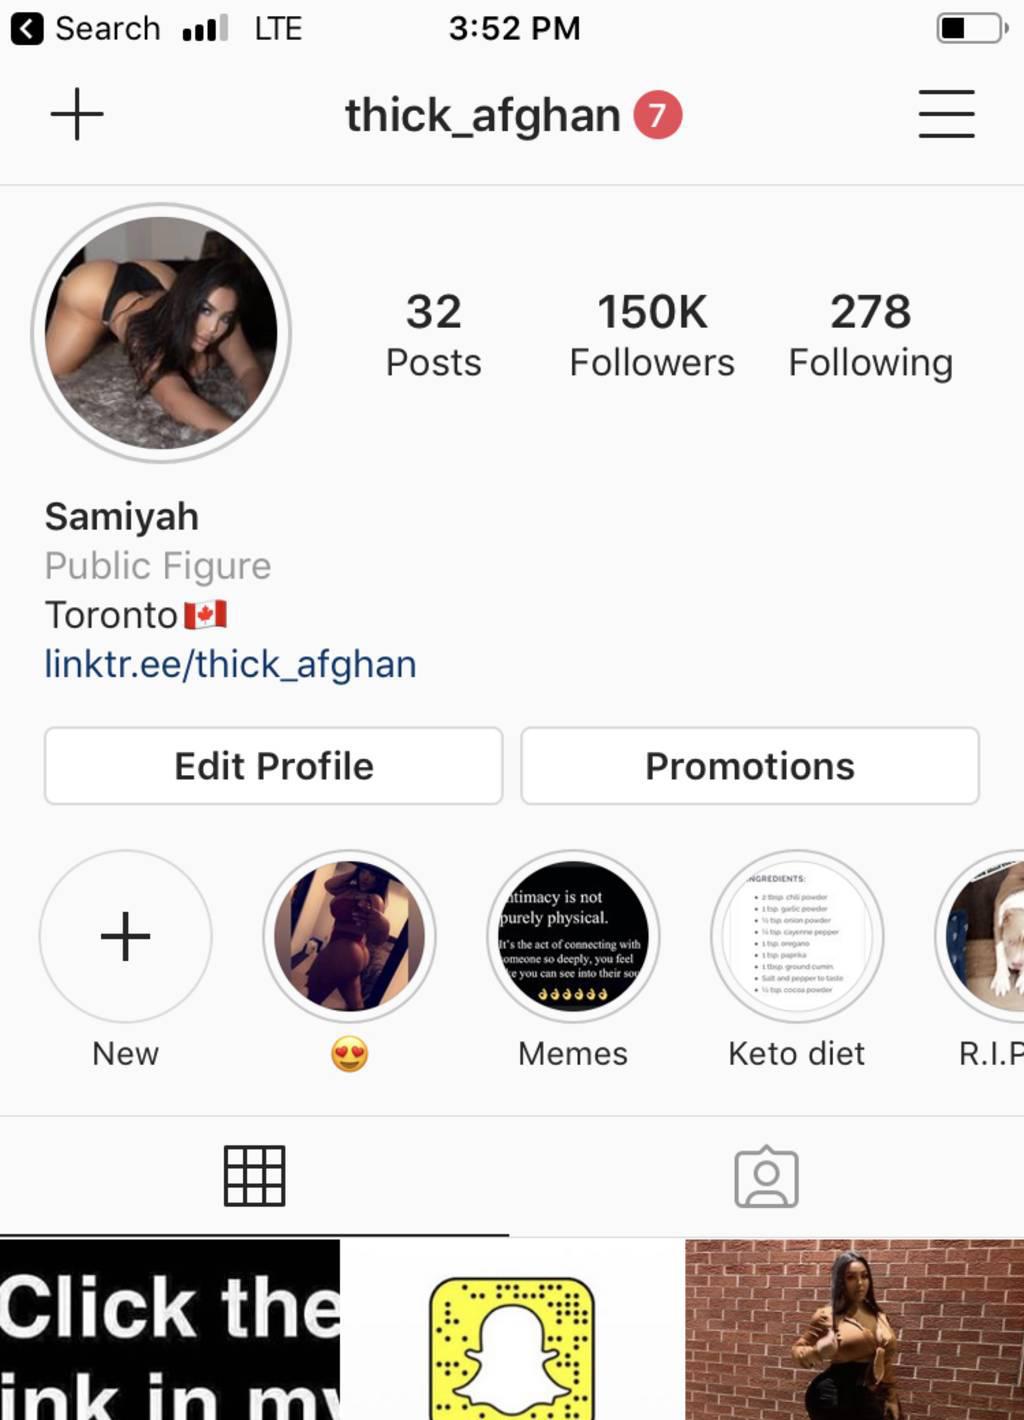Open the hamburger menu
This screenshot has width=1024, height=1420.
946,114
